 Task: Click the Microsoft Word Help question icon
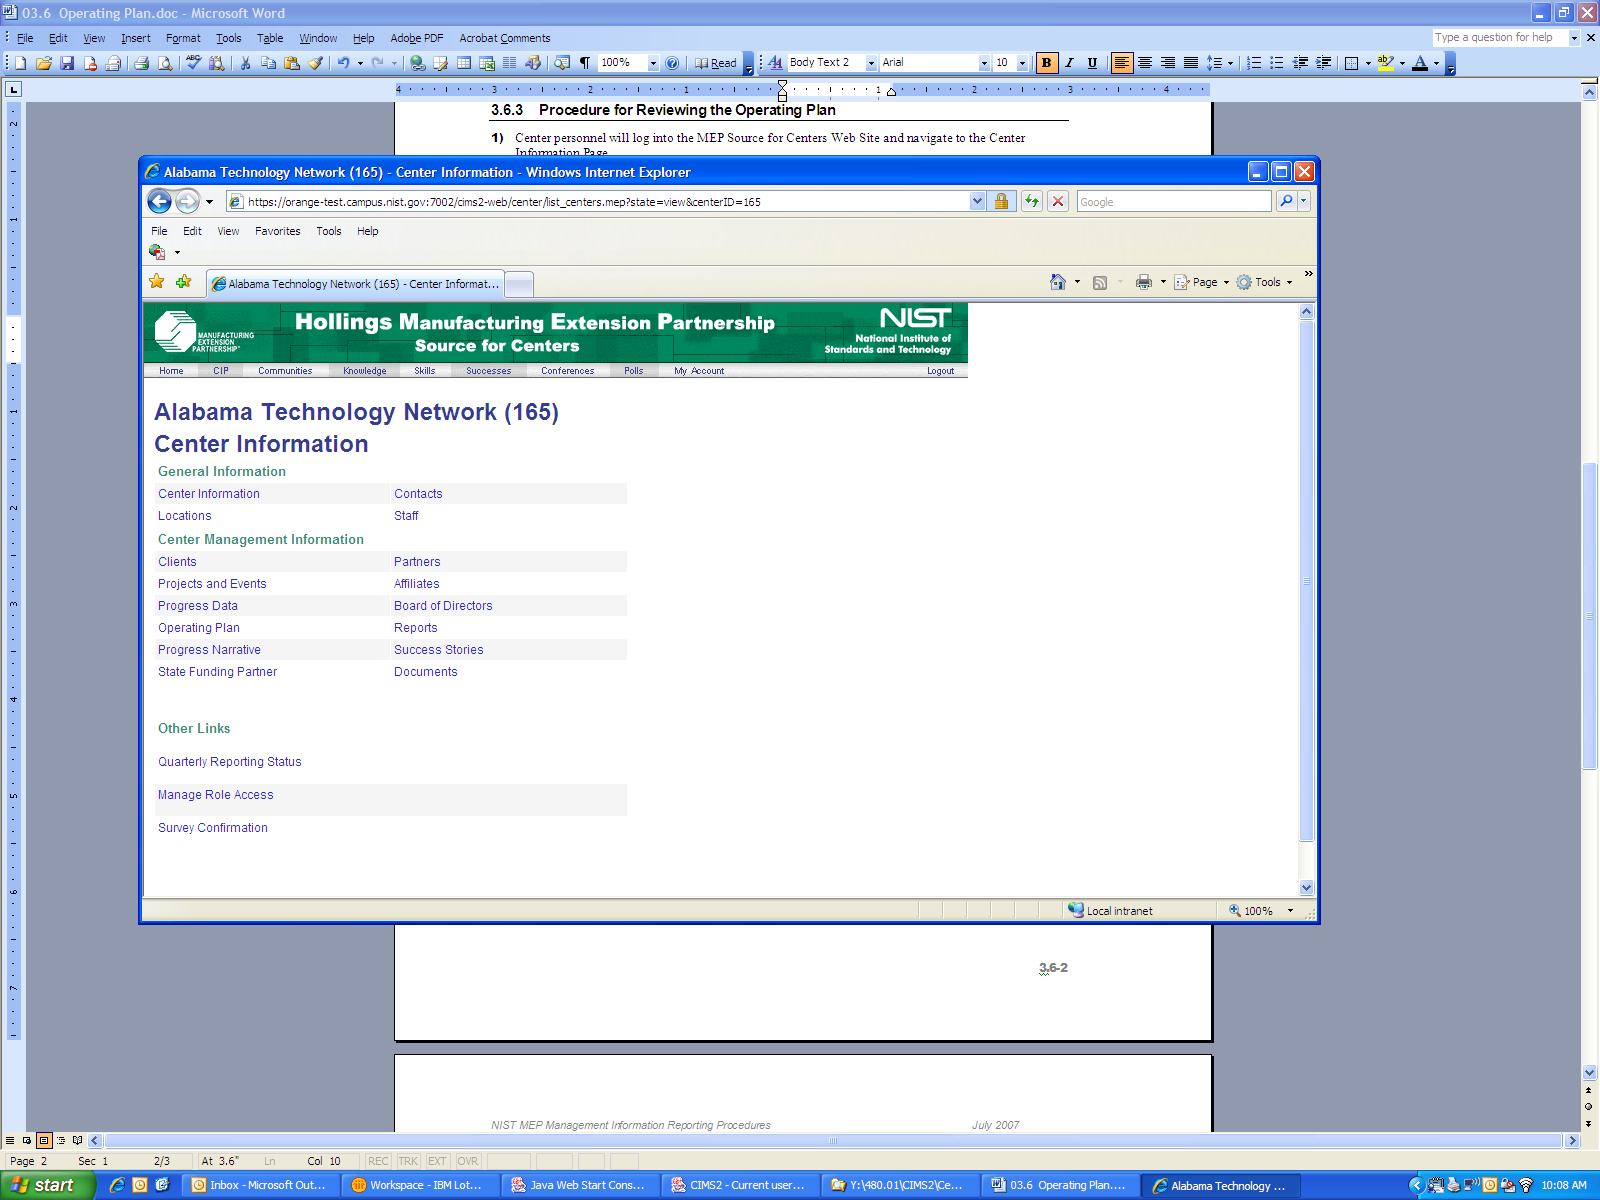pyautogui.click(x=672, y=63)
